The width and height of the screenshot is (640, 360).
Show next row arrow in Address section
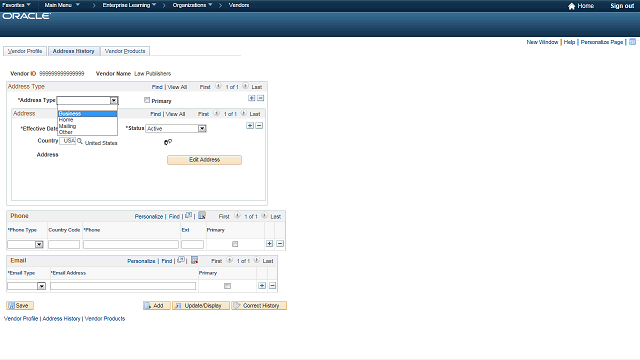coord(243,113)
